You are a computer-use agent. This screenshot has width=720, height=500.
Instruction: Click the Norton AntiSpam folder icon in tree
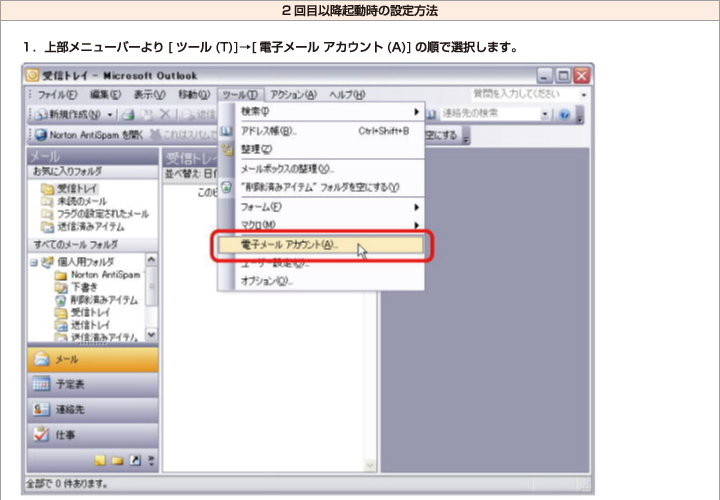(x=61, y=275)
